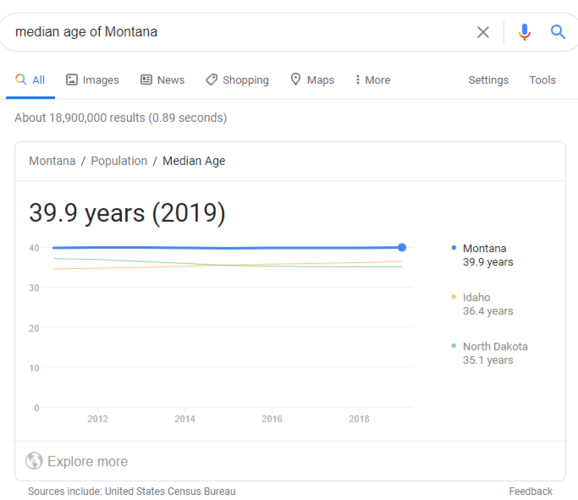
Task: Click the 2014 x-axis label
Action: (x=185, y=419)
